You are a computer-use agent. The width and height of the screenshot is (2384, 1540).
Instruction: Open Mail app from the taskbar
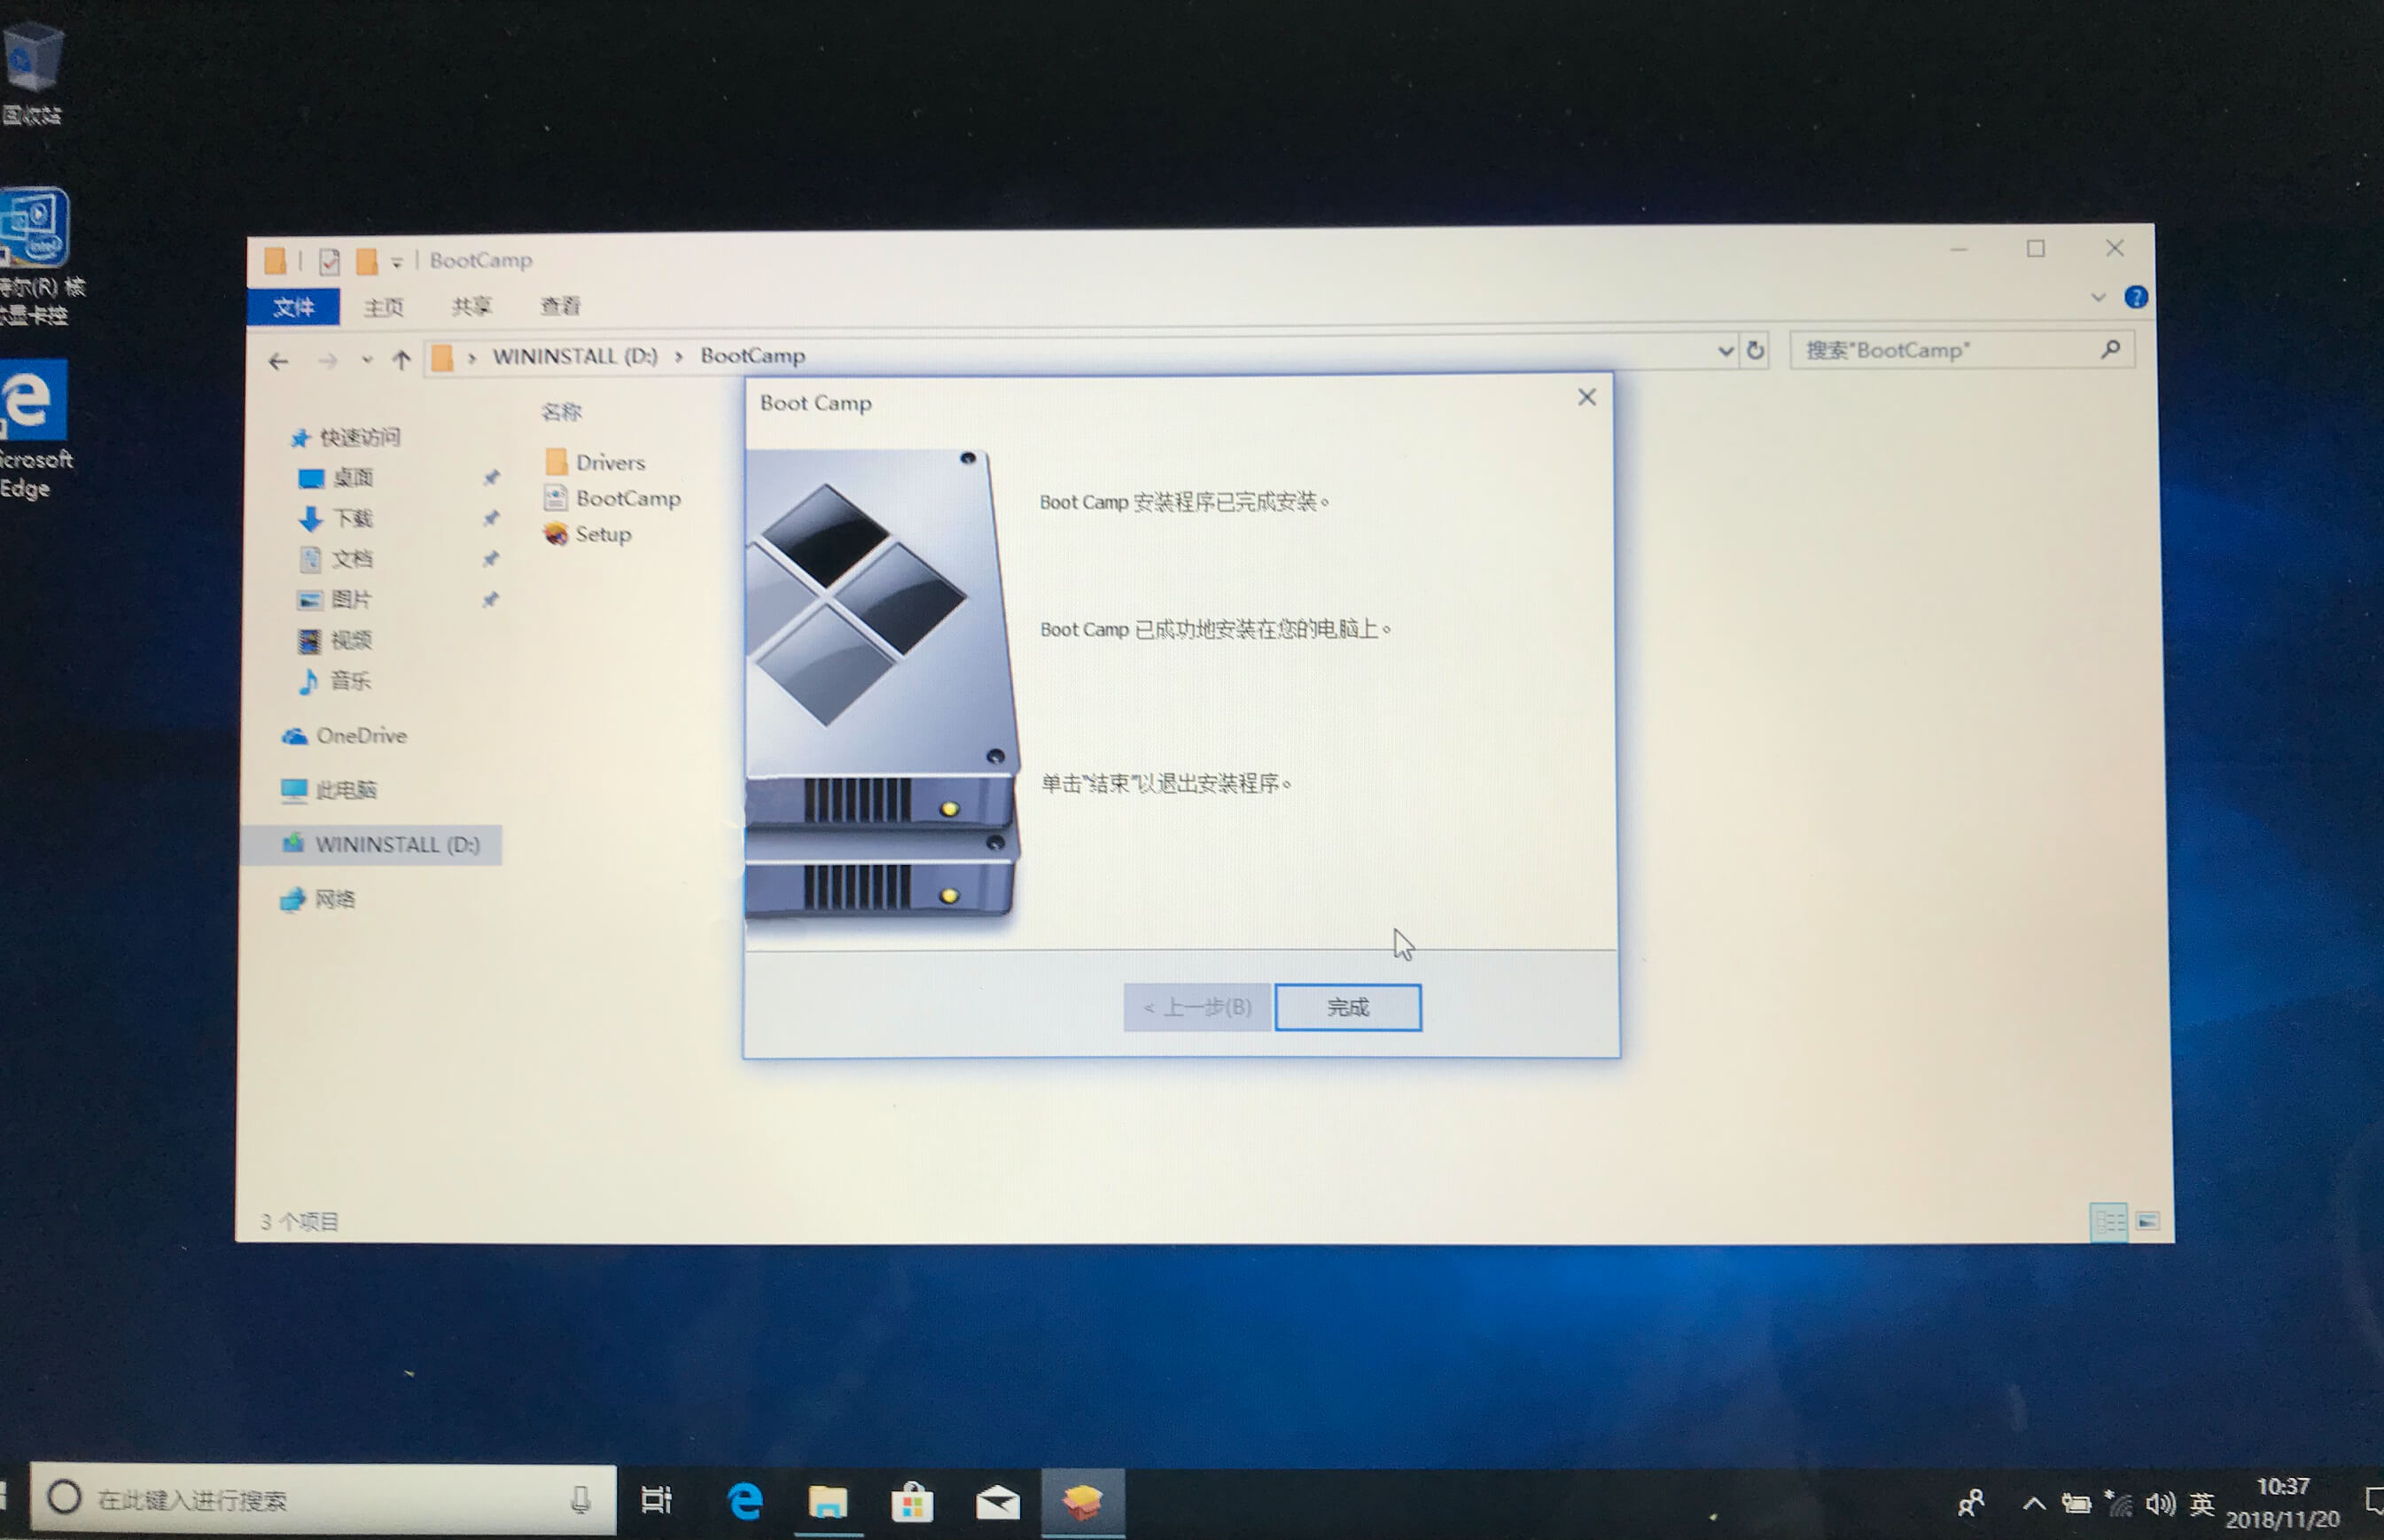coord(997,1501)
